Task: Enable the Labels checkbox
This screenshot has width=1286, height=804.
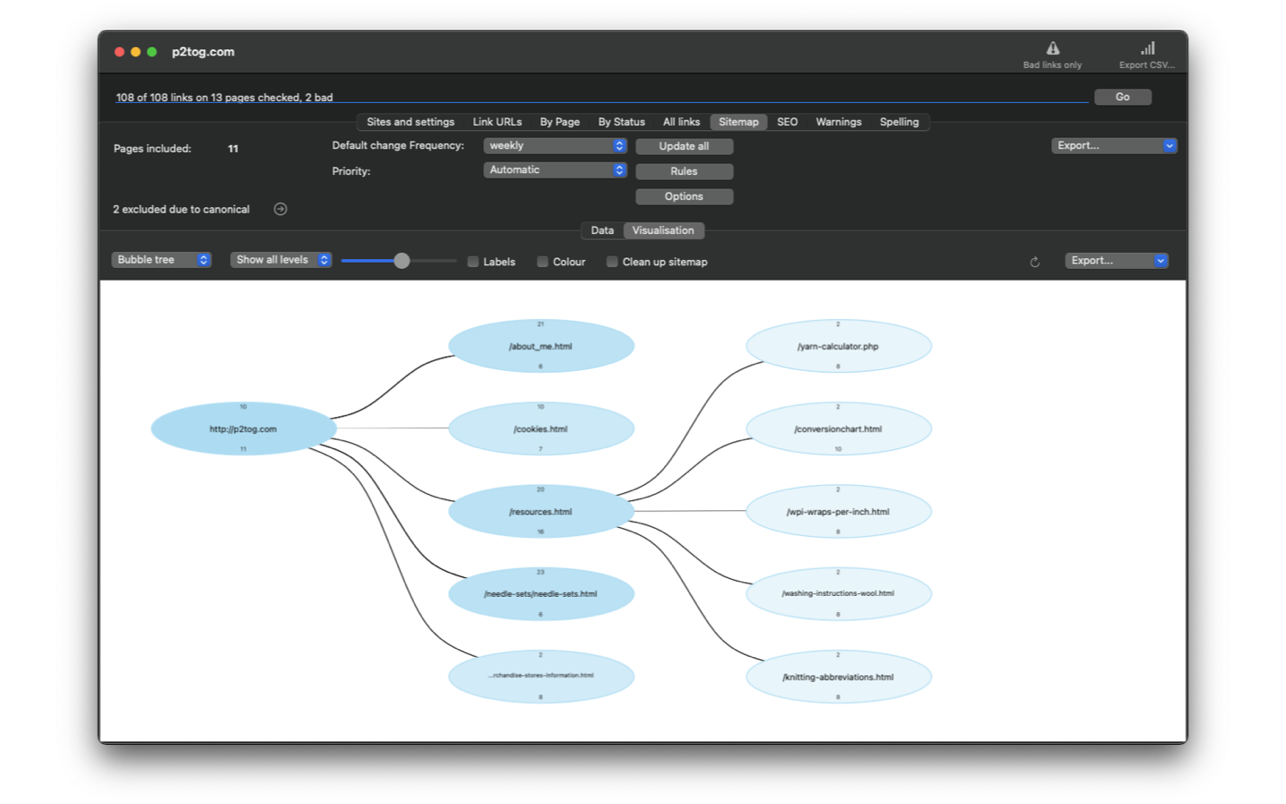Action: [x=473, y=262]
